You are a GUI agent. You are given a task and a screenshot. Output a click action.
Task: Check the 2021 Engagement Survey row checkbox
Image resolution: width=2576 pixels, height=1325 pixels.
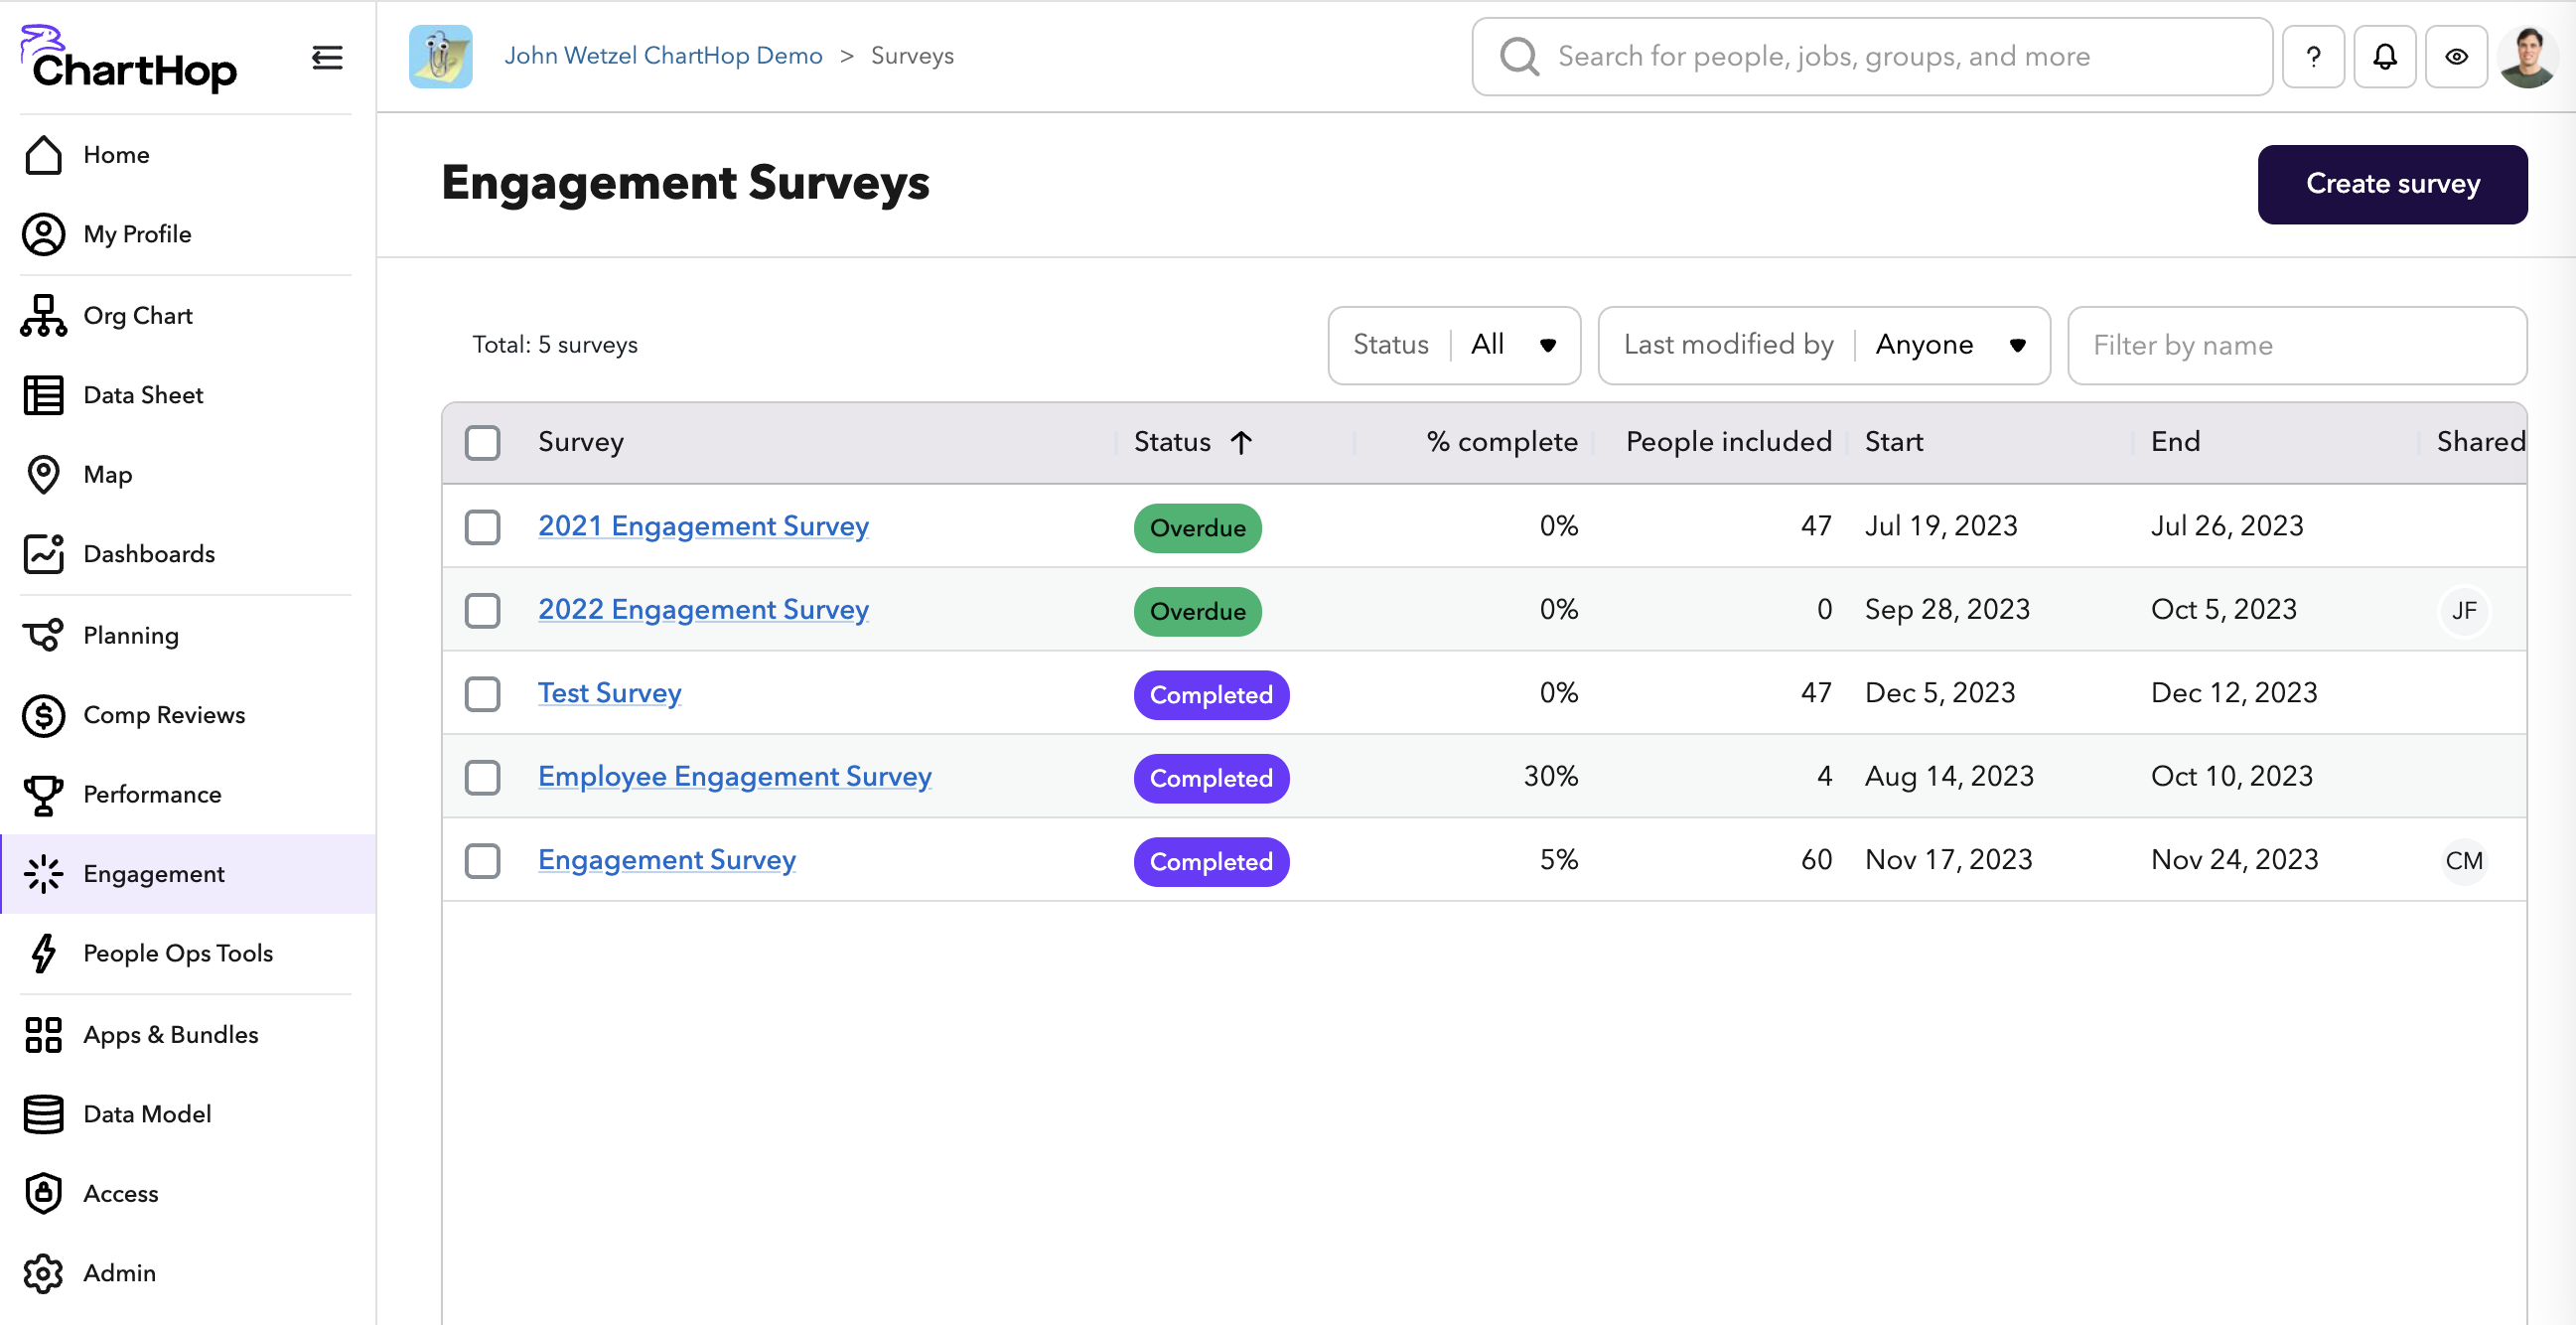click(x=483, y=527)
